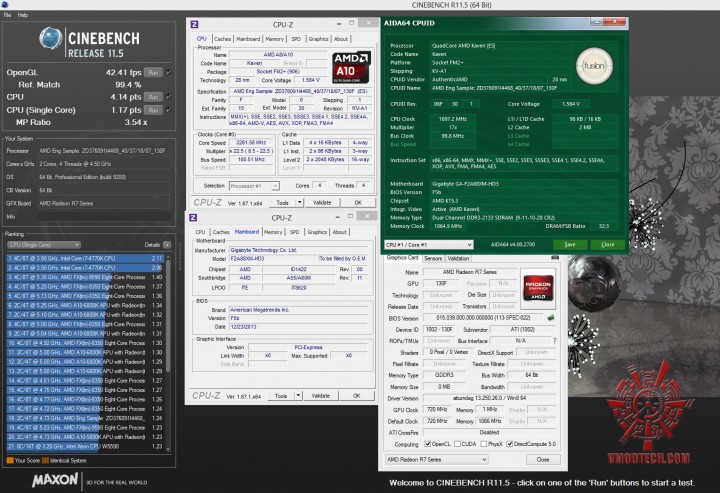The height and width of the screenshot is (493, 720).
Task: Click OK in lower CPU-Z window
Action: tap(357, 396)
